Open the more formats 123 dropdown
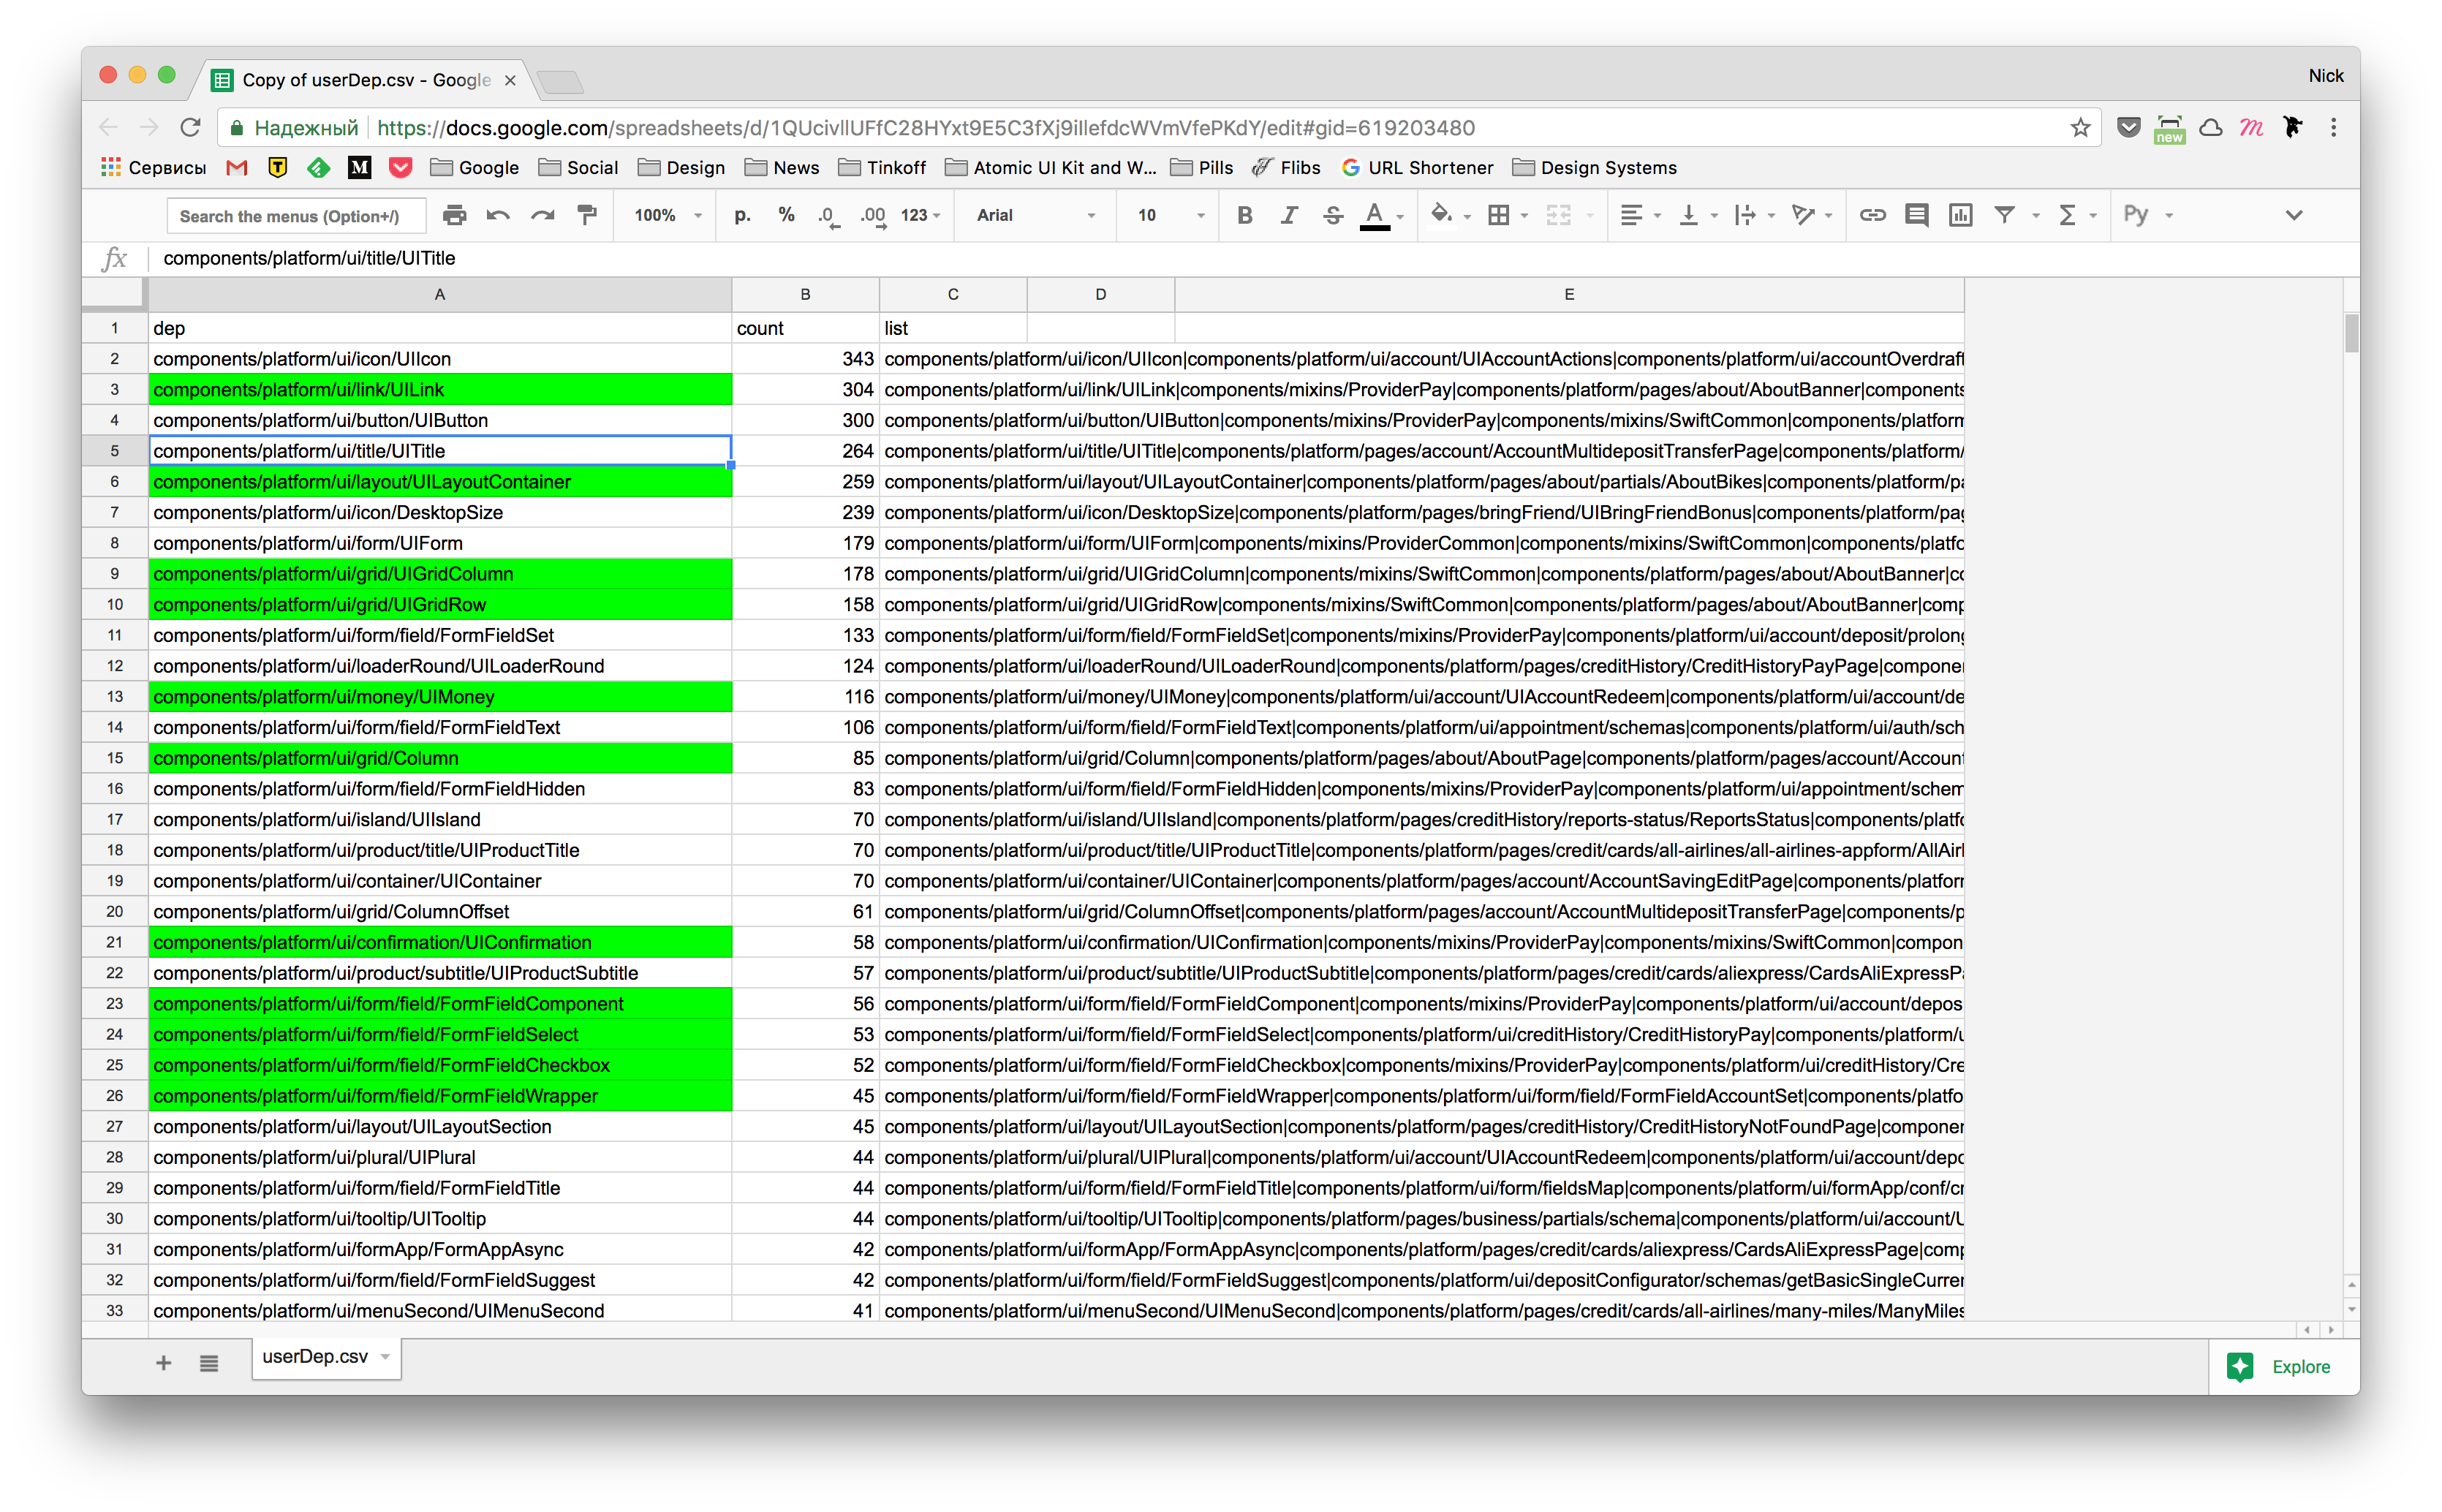This screenshot has width=2442, height=1512. [920, 215]
